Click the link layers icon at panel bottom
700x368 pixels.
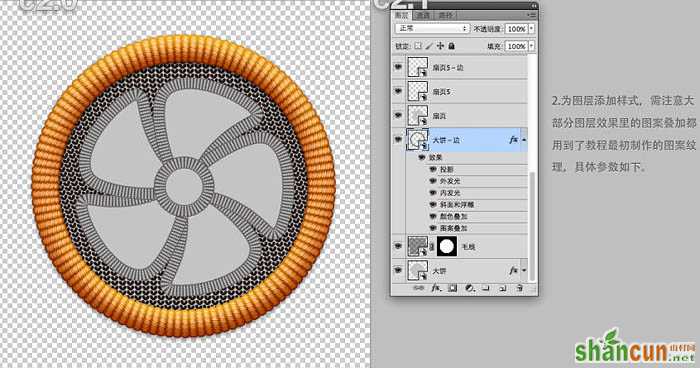pyautogui.click(x=418, y=289)
